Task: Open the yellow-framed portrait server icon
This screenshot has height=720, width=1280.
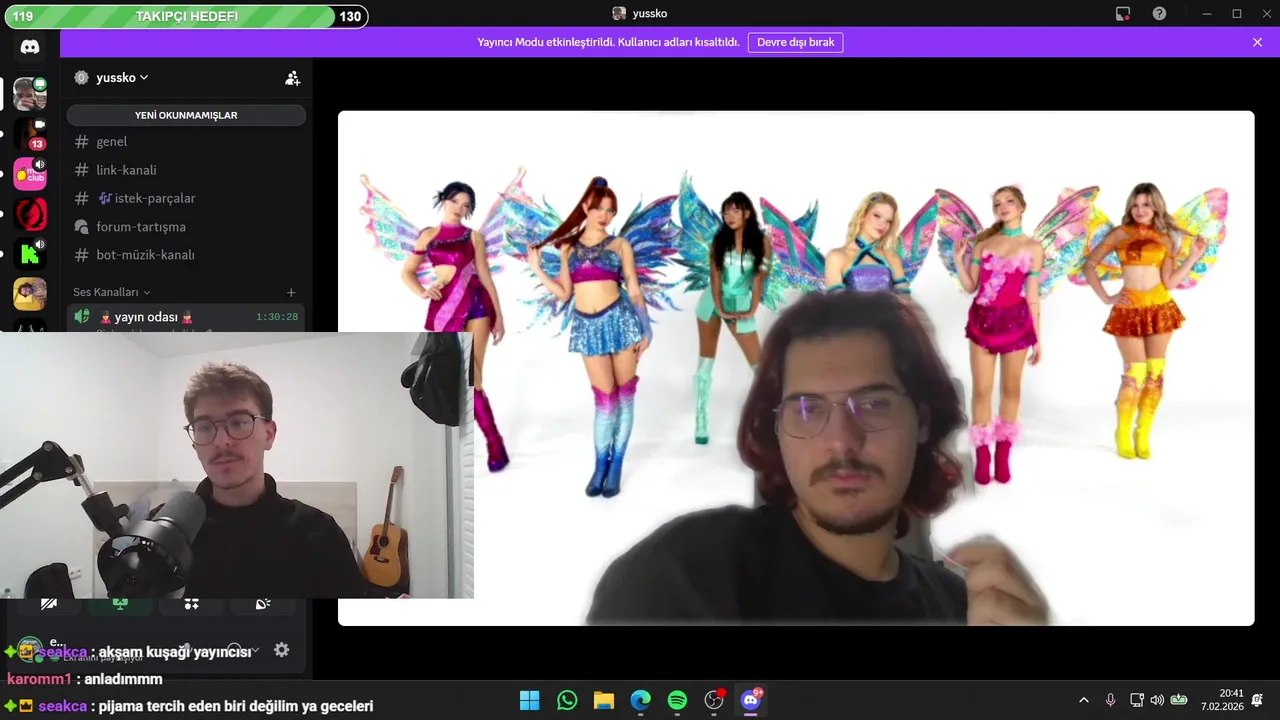Action: pos(30,294)
